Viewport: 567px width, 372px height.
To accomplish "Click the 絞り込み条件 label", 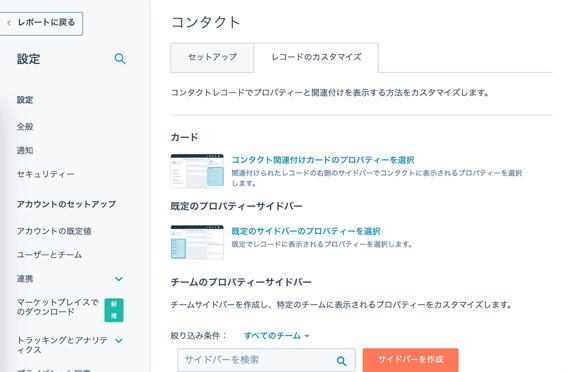I will coord(198,335).
